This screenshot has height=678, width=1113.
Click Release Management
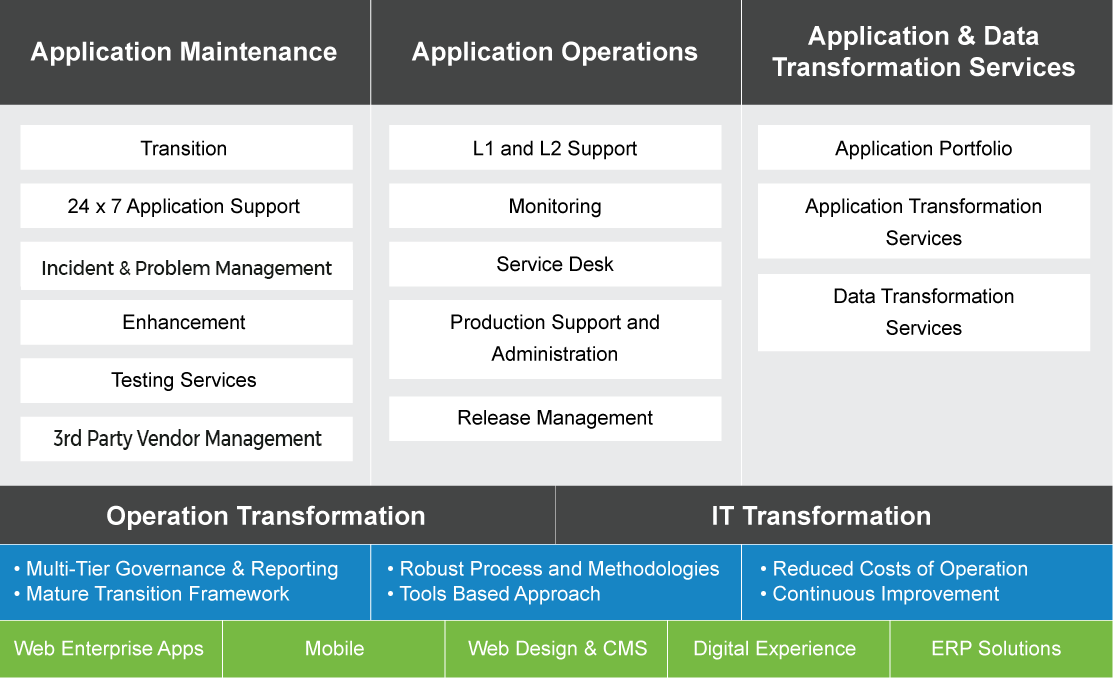click(x=555, y=418)
